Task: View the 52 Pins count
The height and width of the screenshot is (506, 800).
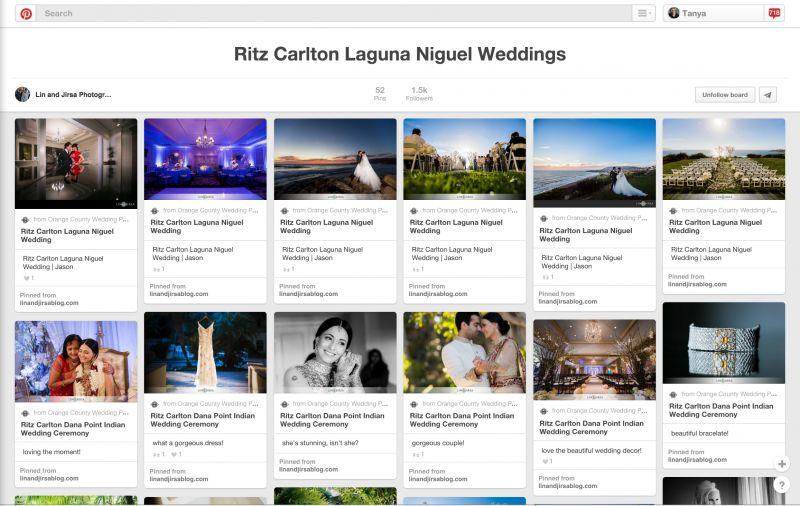Action: tap(380, 94)
